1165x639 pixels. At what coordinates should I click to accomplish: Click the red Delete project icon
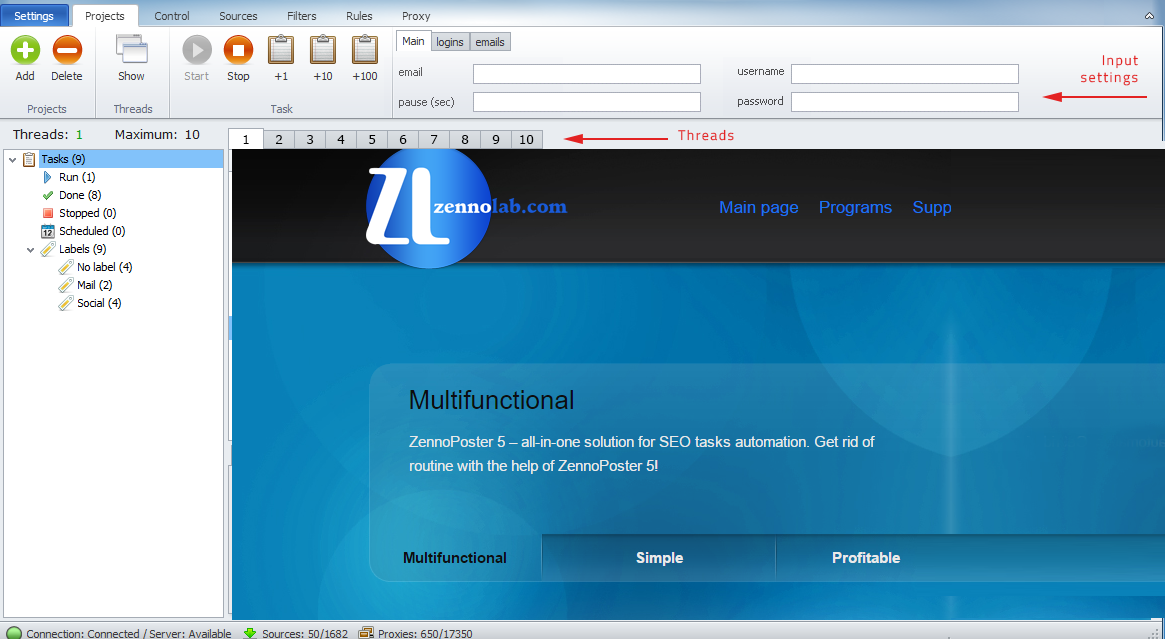pyautogui.click(x=67, y=51)
